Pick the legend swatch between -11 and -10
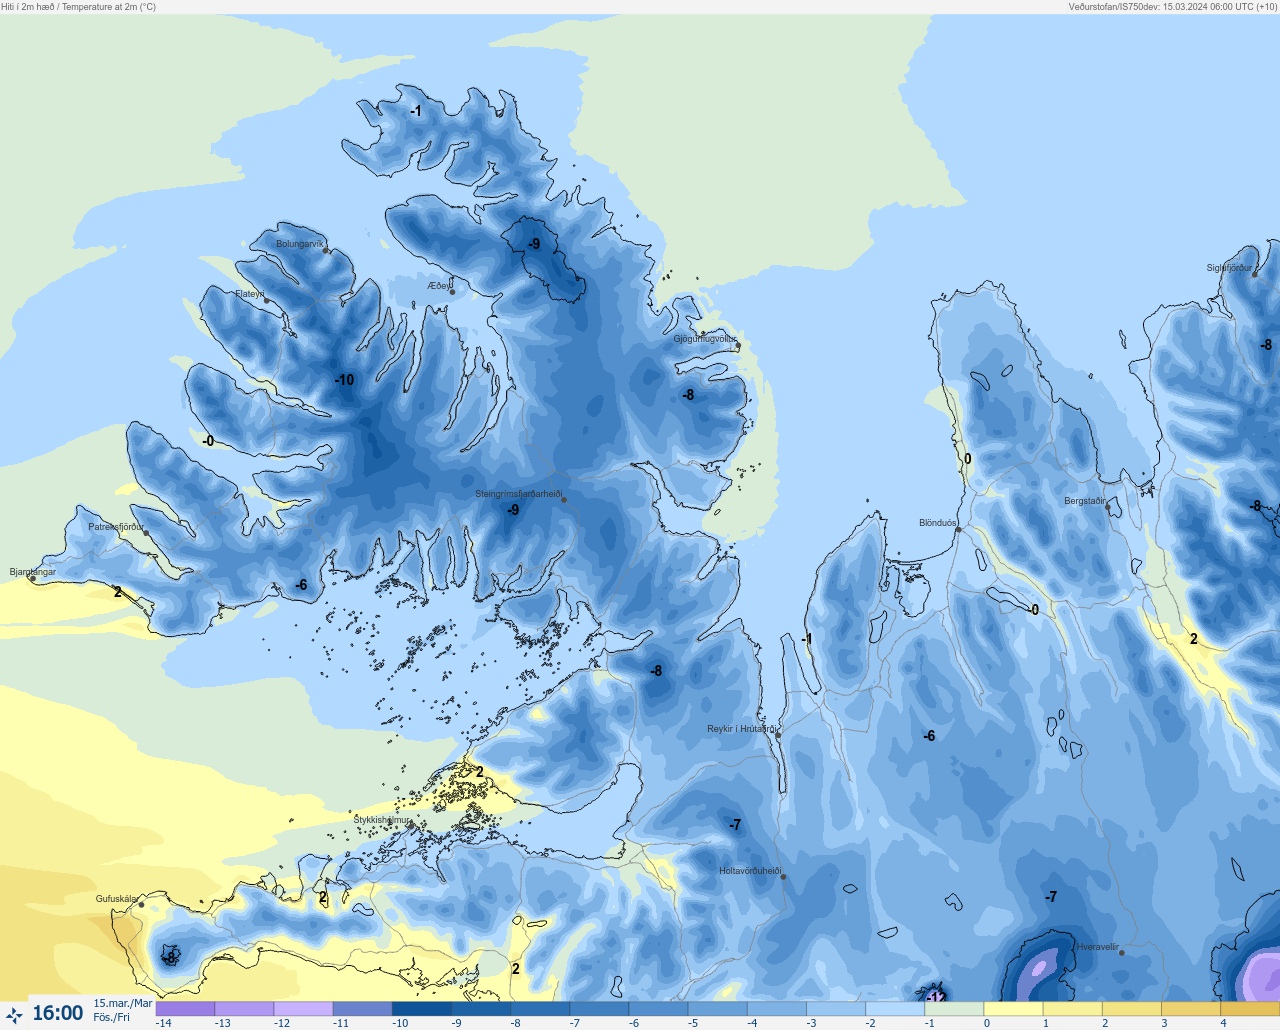The image size is (1280, 1030). pyautogui.click(x=363, y=1009)
